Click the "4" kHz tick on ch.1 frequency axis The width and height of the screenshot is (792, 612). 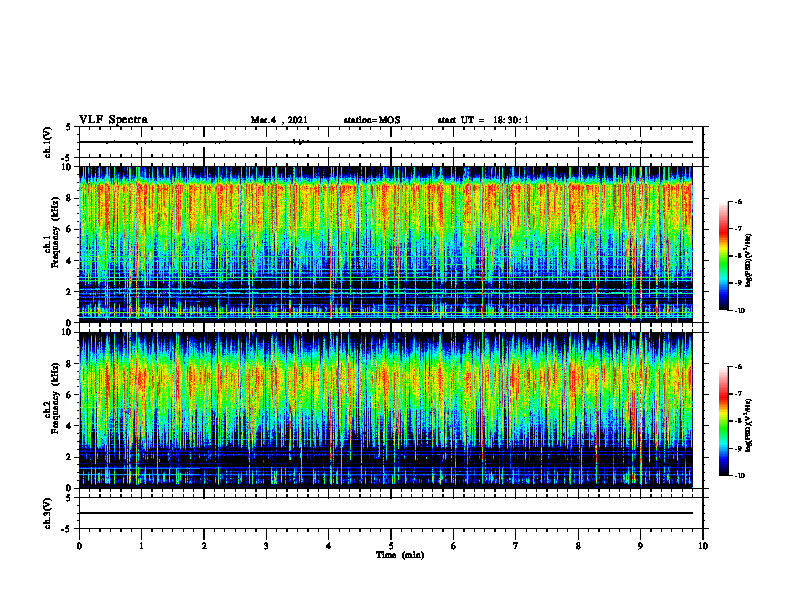click(70, 261)
